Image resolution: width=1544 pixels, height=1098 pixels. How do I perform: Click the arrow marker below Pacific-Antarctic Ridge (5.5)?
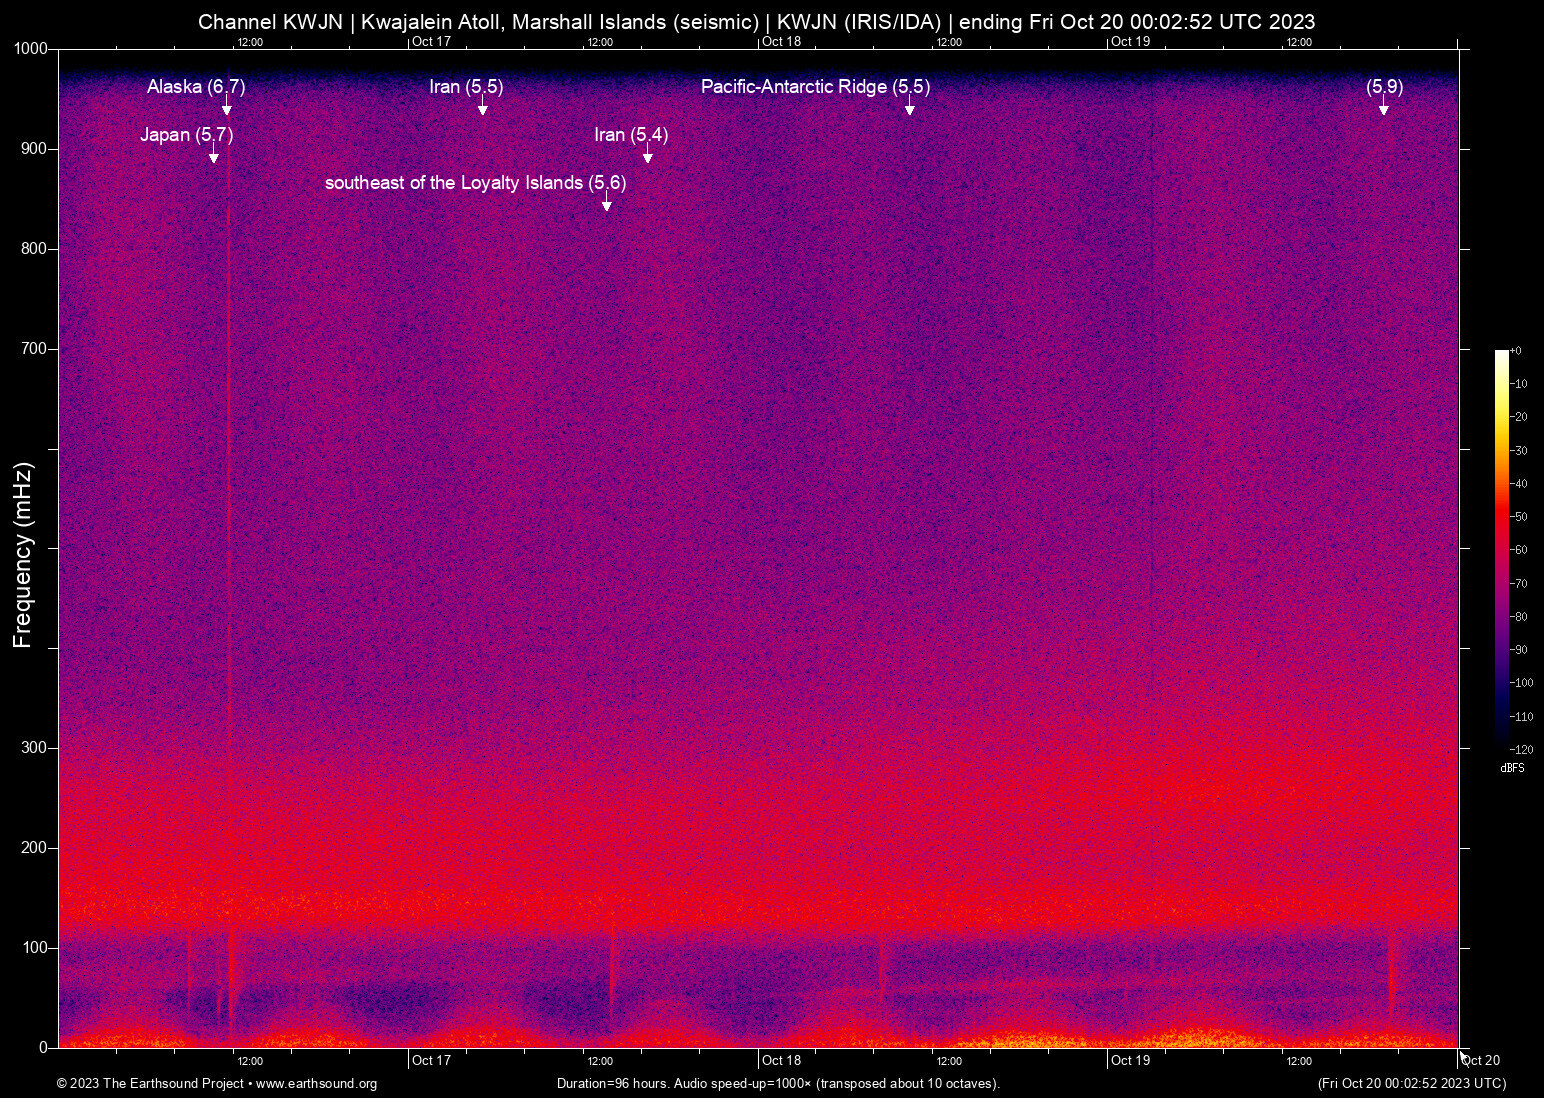[910, 107]
